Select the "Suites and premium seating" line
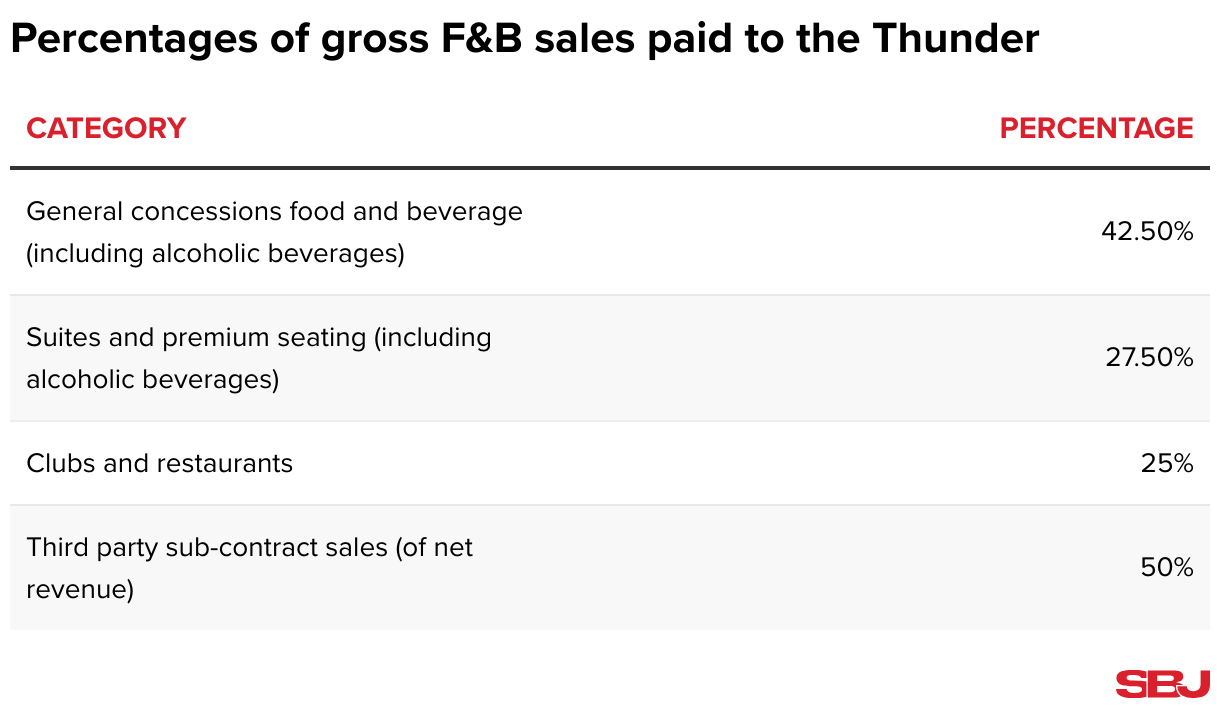Image resolution: width=1220 pixels, height=708 pixels. coord(259,338)
